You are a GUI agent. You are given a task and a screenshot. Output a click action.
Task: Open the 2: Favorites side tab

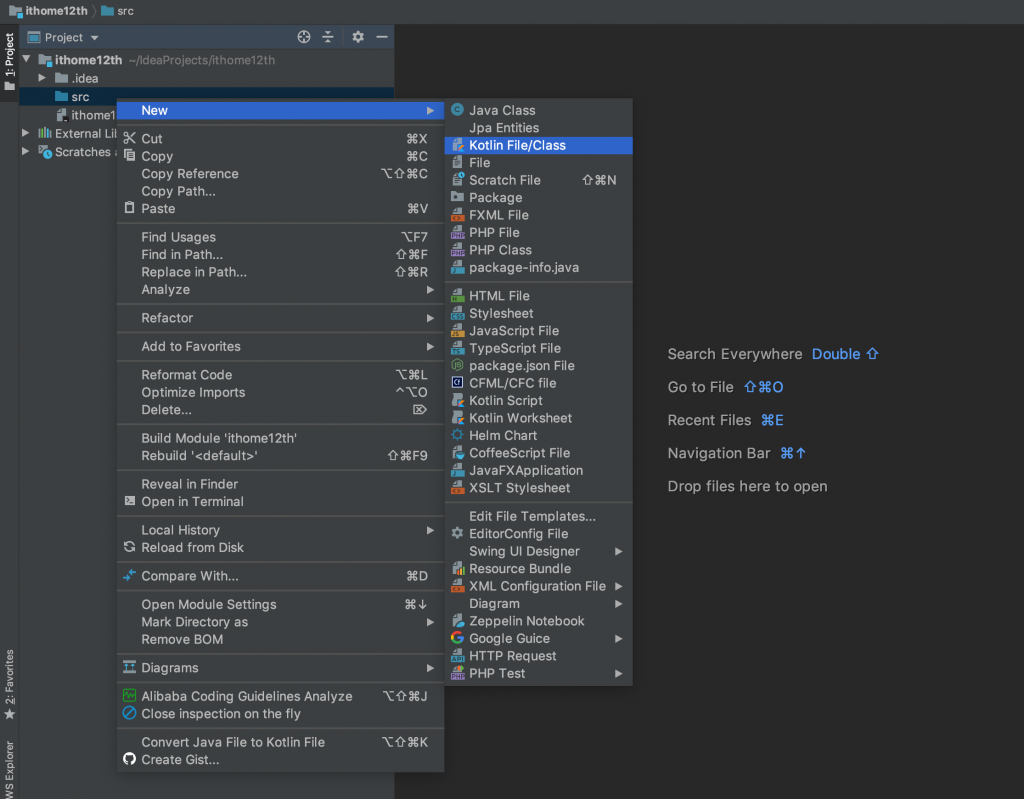[9, 684]
